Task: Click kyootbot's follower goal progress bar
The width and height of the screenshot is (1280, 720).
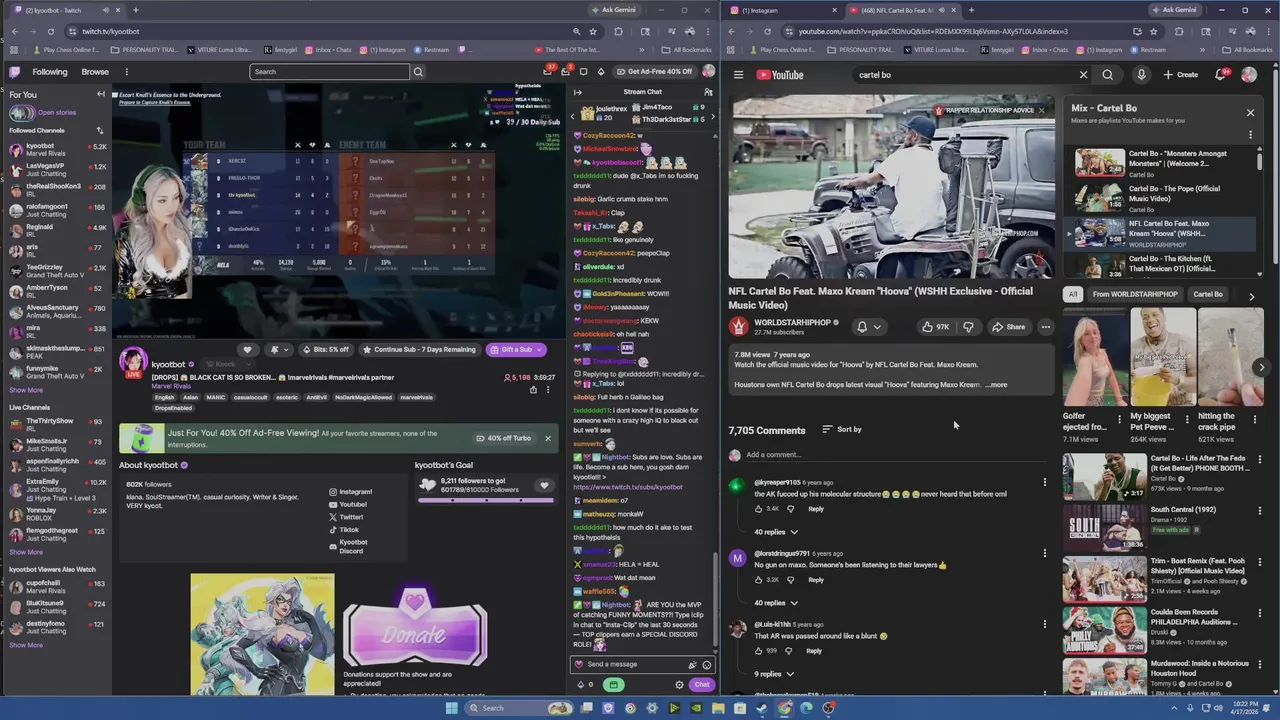Action: click(x=485, y=499)
